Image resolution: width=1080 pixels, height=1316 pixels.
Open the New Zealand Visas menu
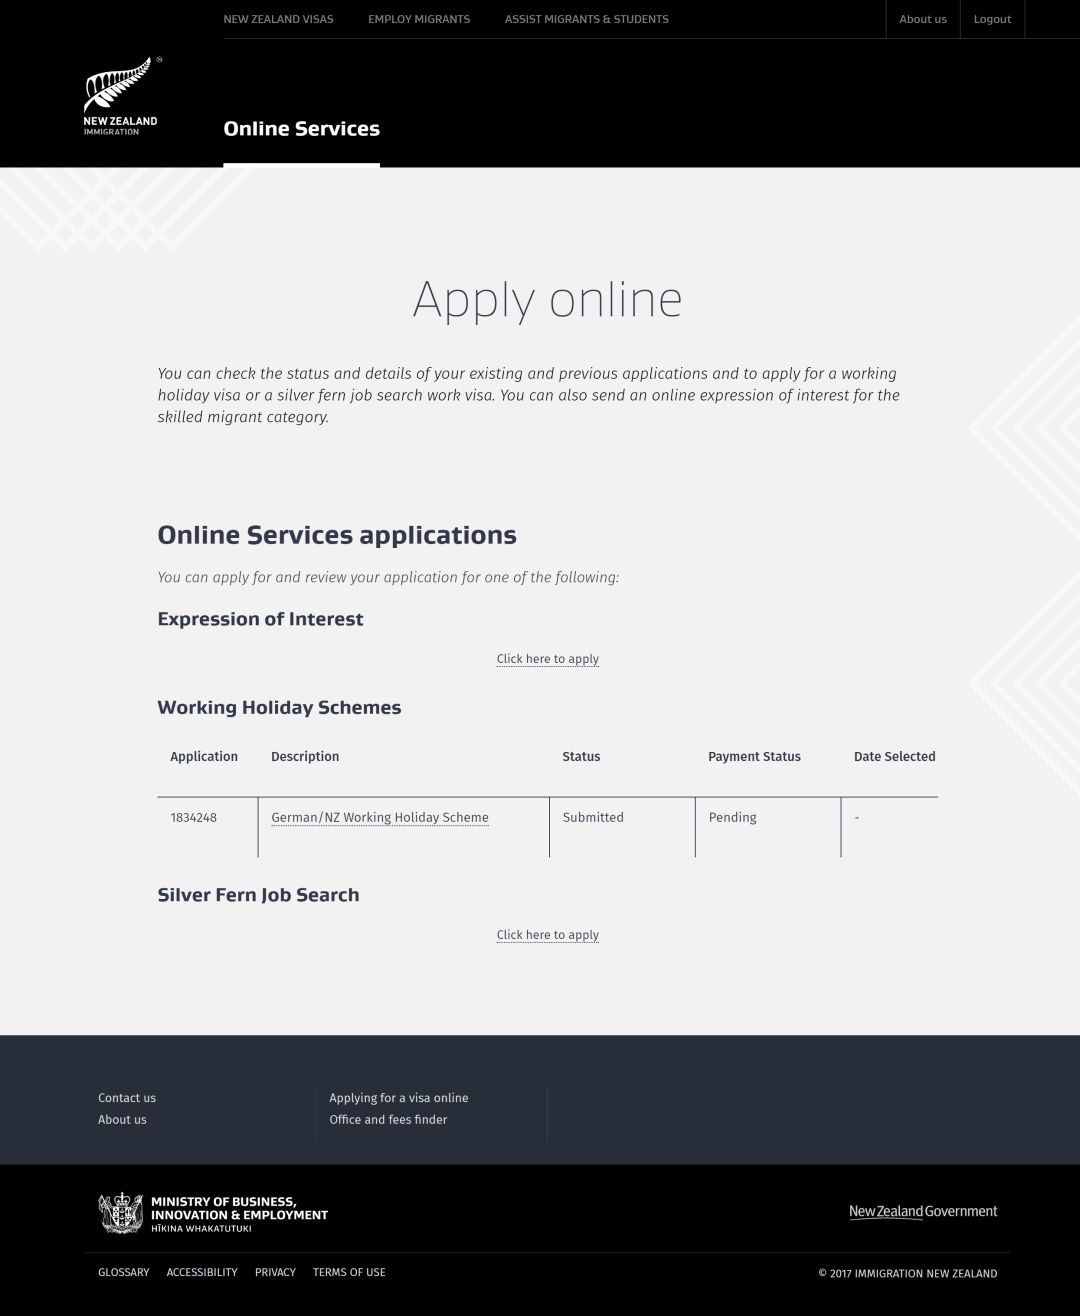tap(278, 19)
